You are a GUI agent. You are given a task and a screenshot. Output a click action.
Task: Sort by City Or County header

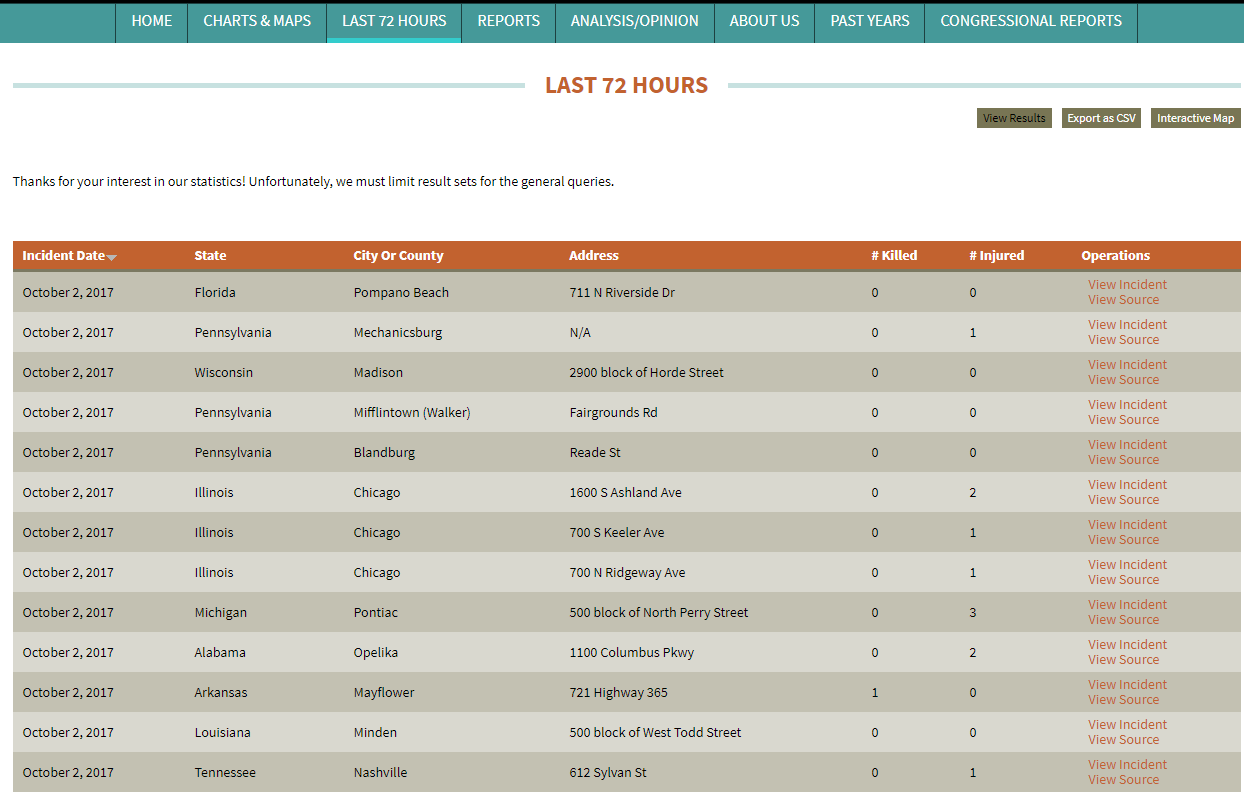(398, 256)
